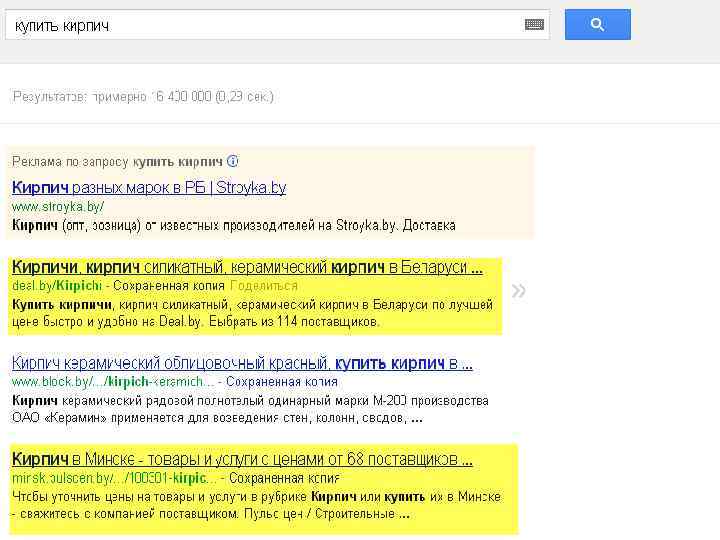Click the minsk.pulscen.by URL text
Image resolution: width=720 pixels, height=540 pixels.
114,478
